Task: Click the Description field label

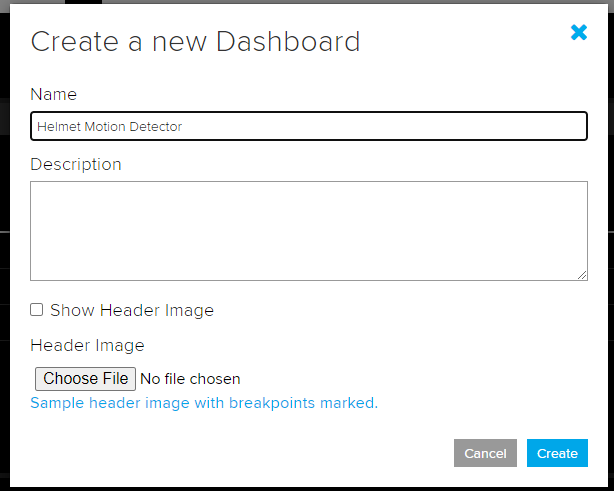Action: [76, 164]
